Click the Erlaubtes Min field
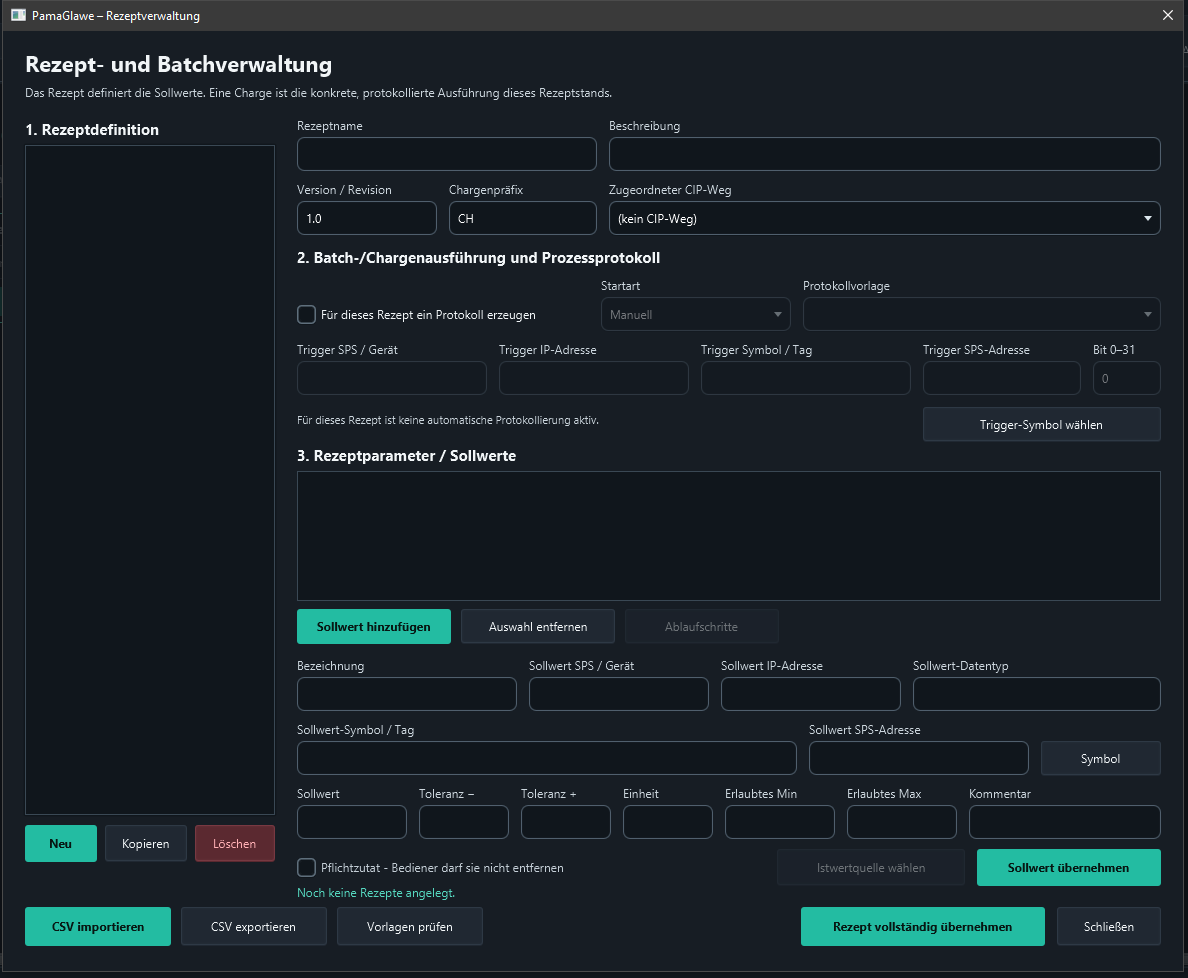Viewport: 1188px width, 978px height. 780,822
